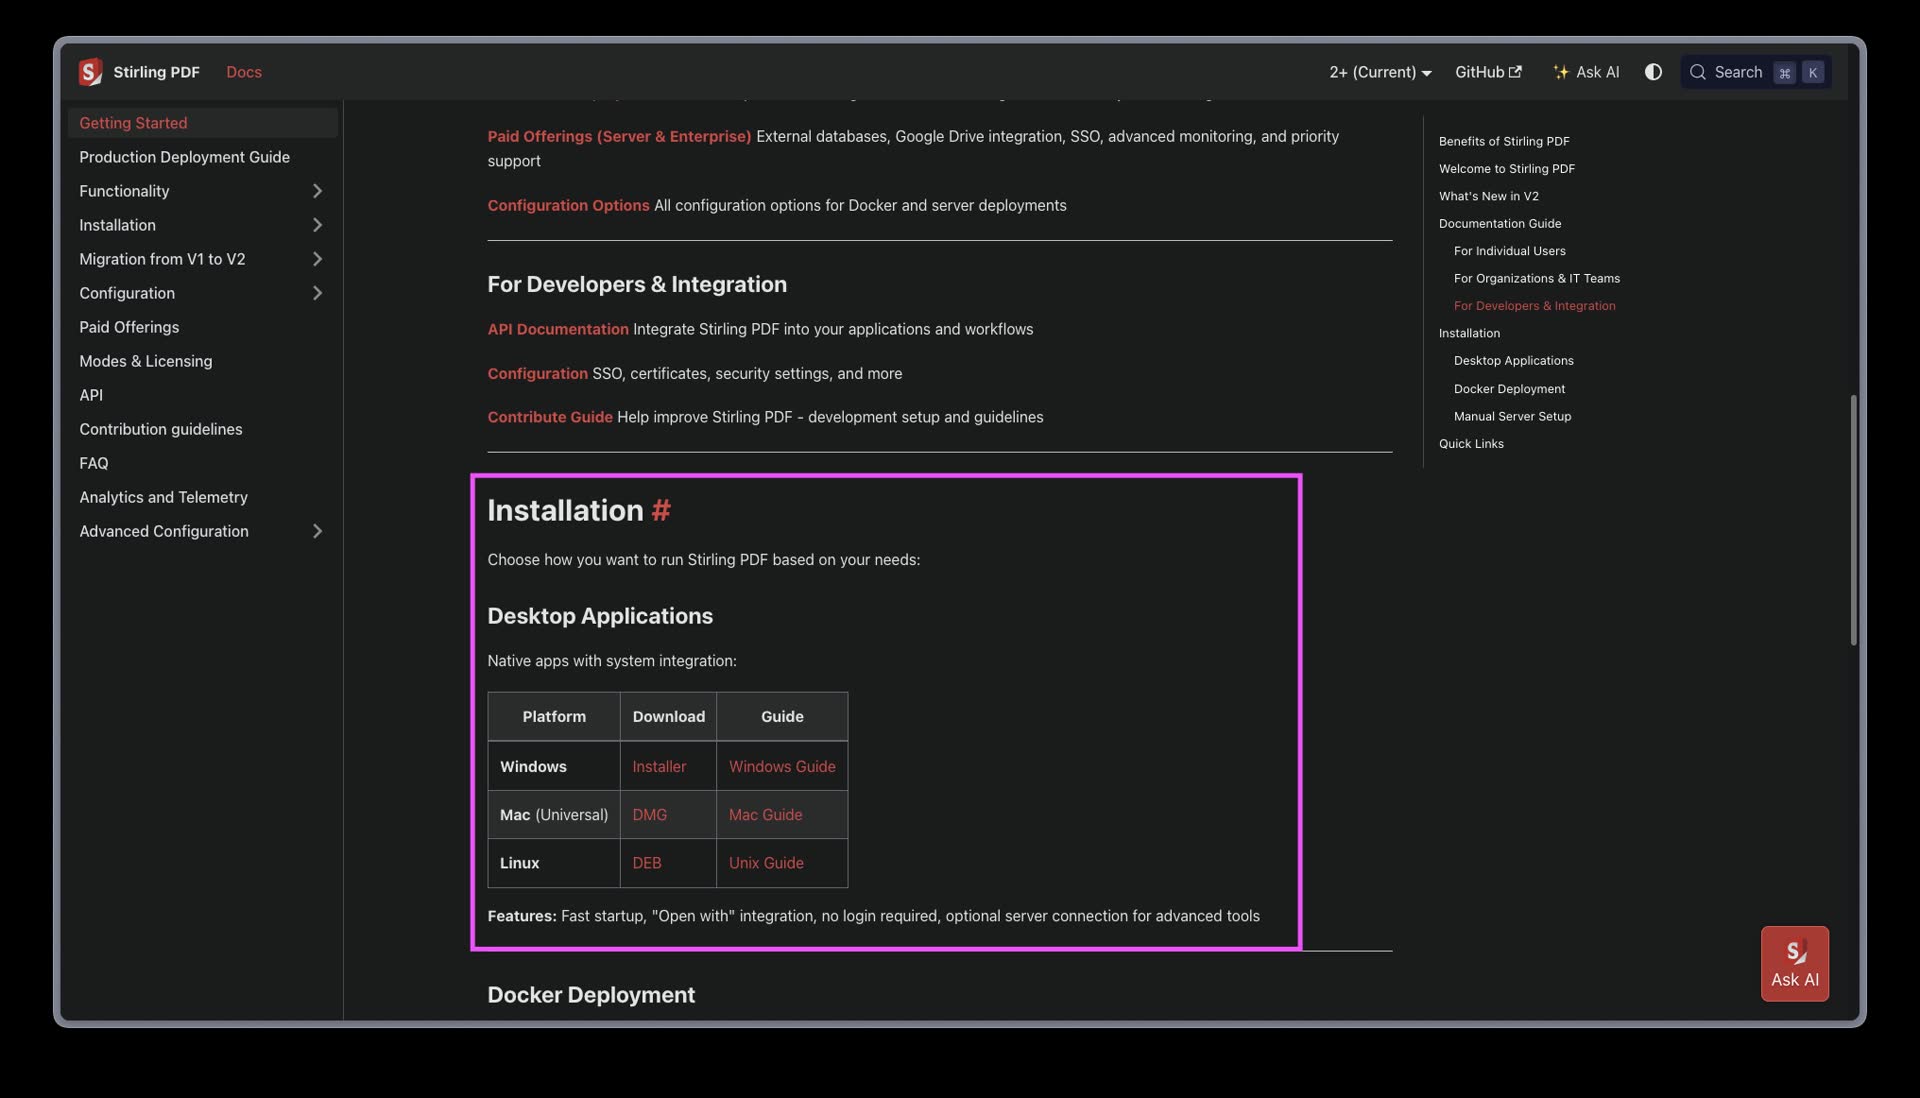Click the Configuration link under Developers
The image size is (1920, 1098).
537,373
